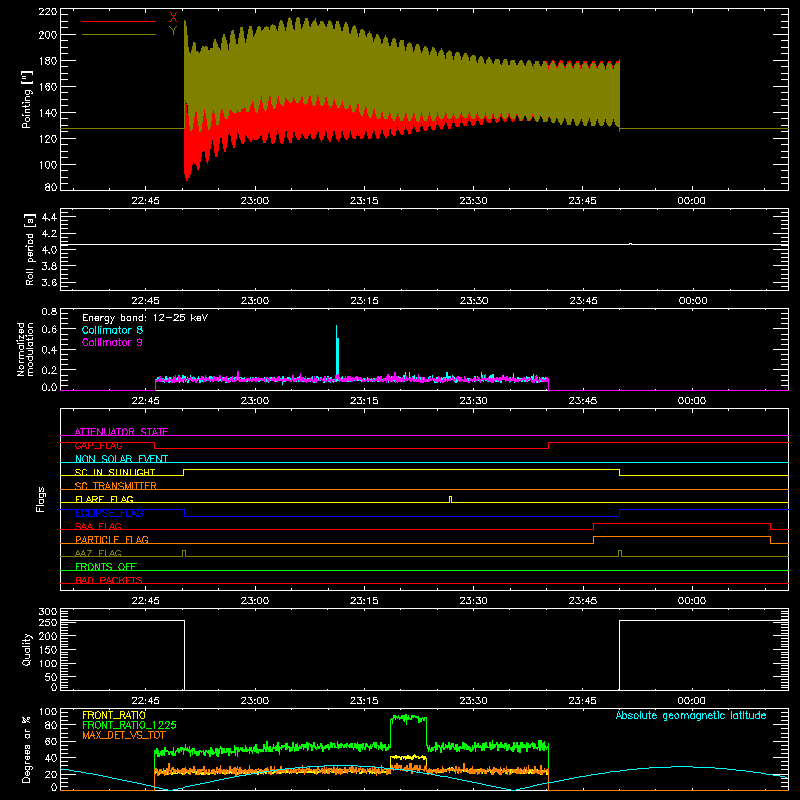Click the ECLIPSE_FLAG label

[x=109, y=513]
